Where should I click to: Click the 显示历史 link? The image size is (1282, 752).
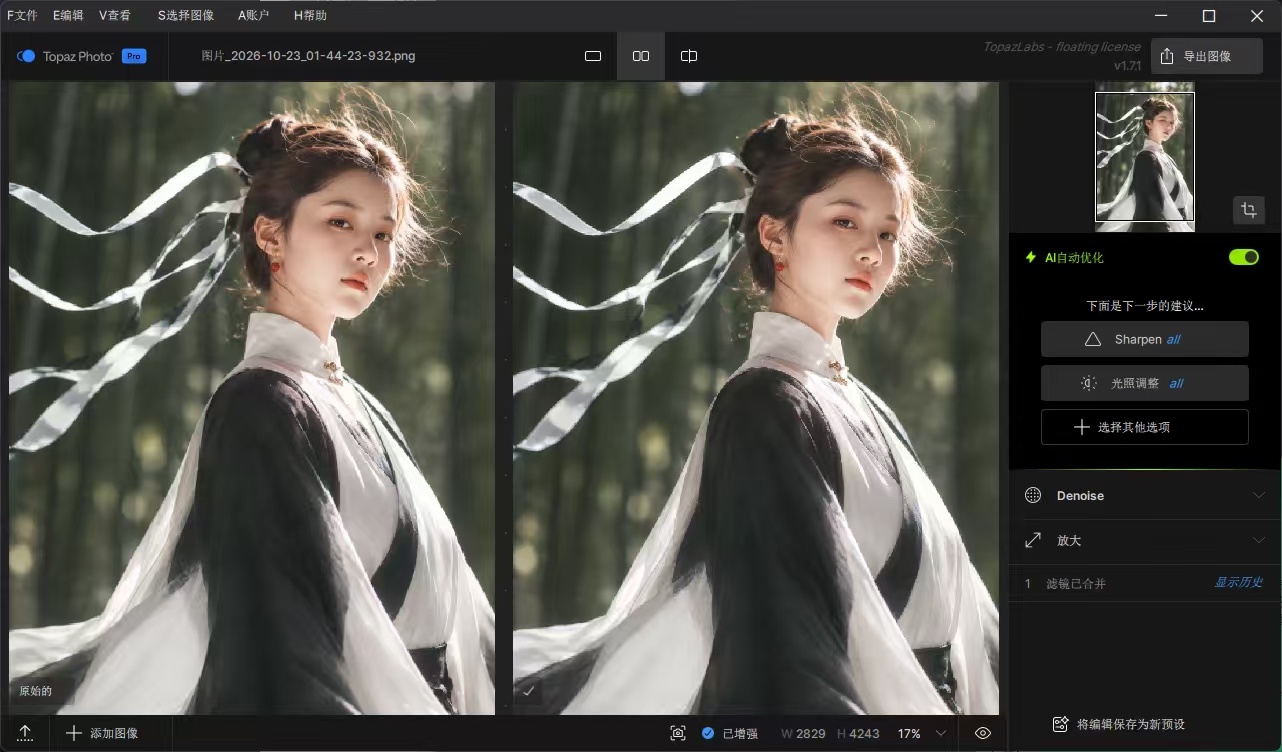click(x=1239, y=582)
